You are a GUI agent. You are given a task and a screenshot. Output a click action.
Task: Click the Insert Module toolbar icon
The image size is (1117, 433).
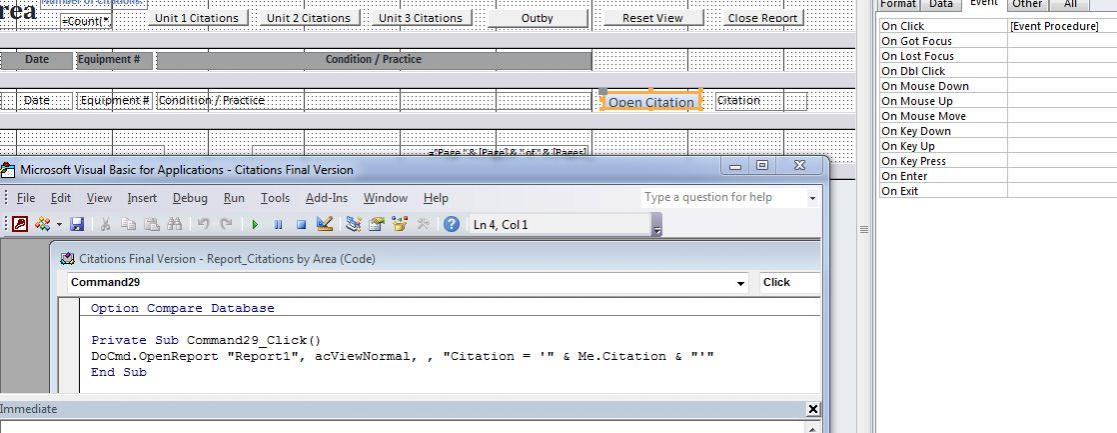point(43,224)
